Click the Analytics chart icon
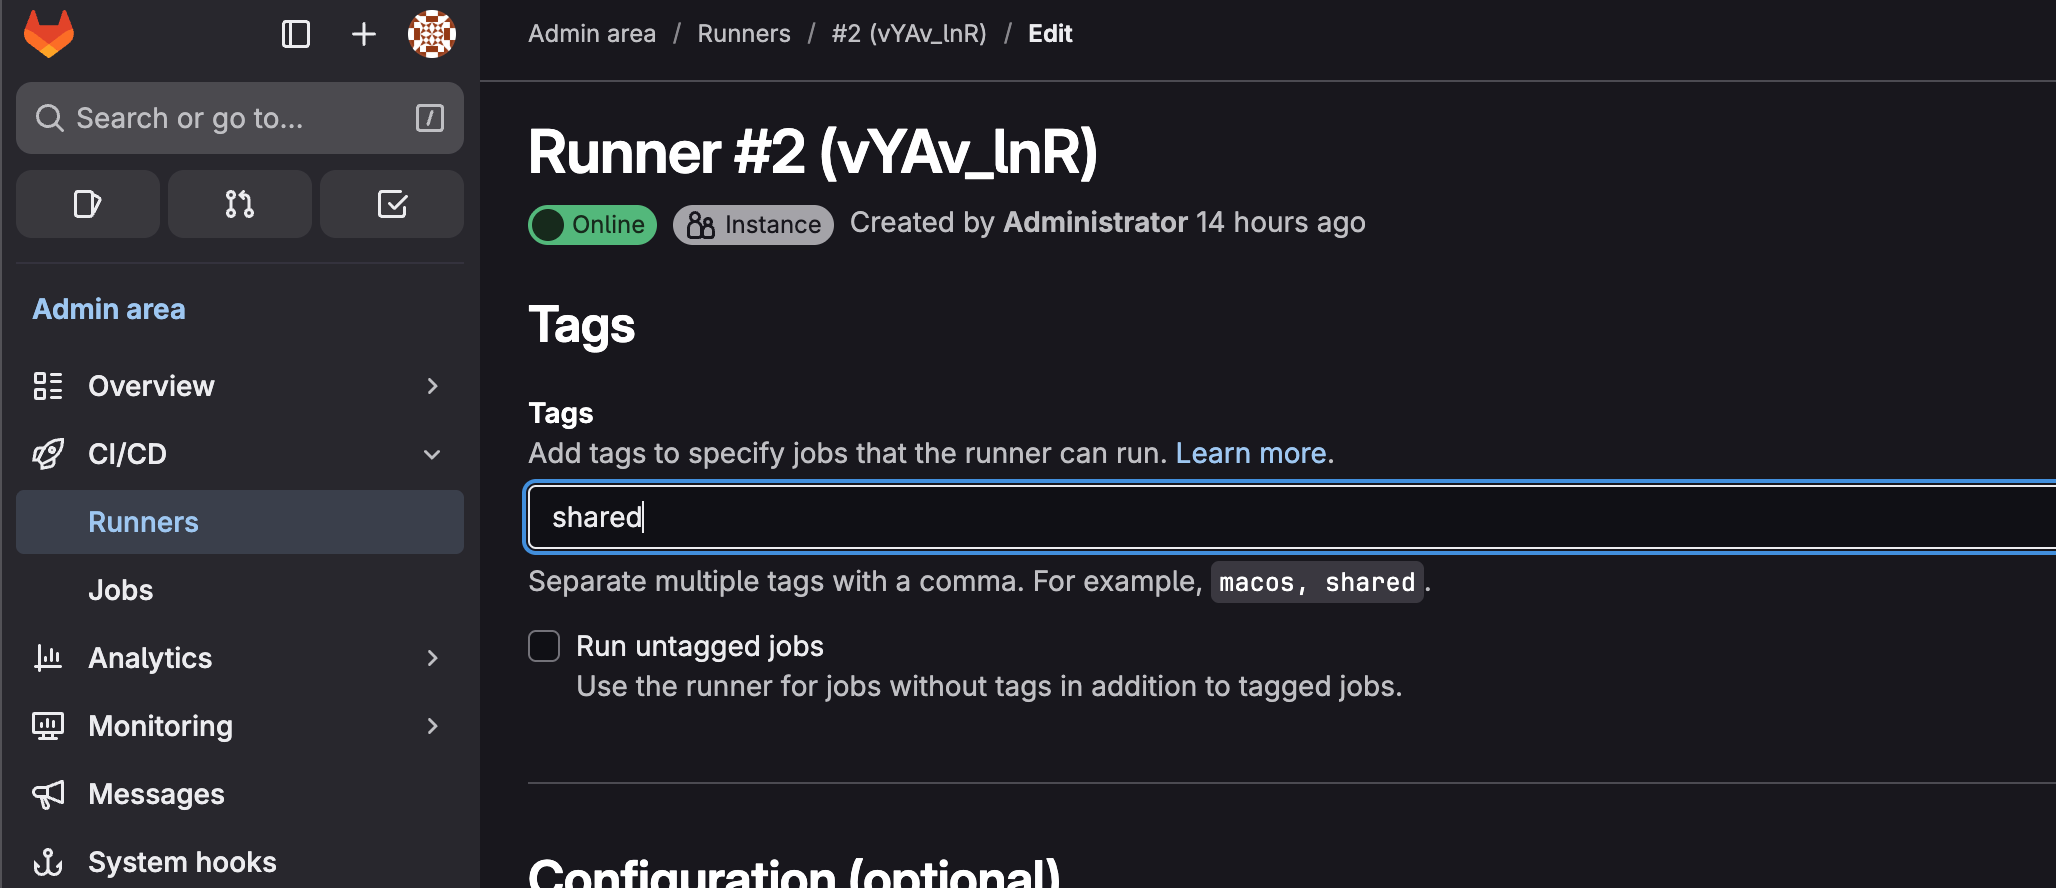The height and width of the screenshot is (888, 2056). [x=48, y=658]
